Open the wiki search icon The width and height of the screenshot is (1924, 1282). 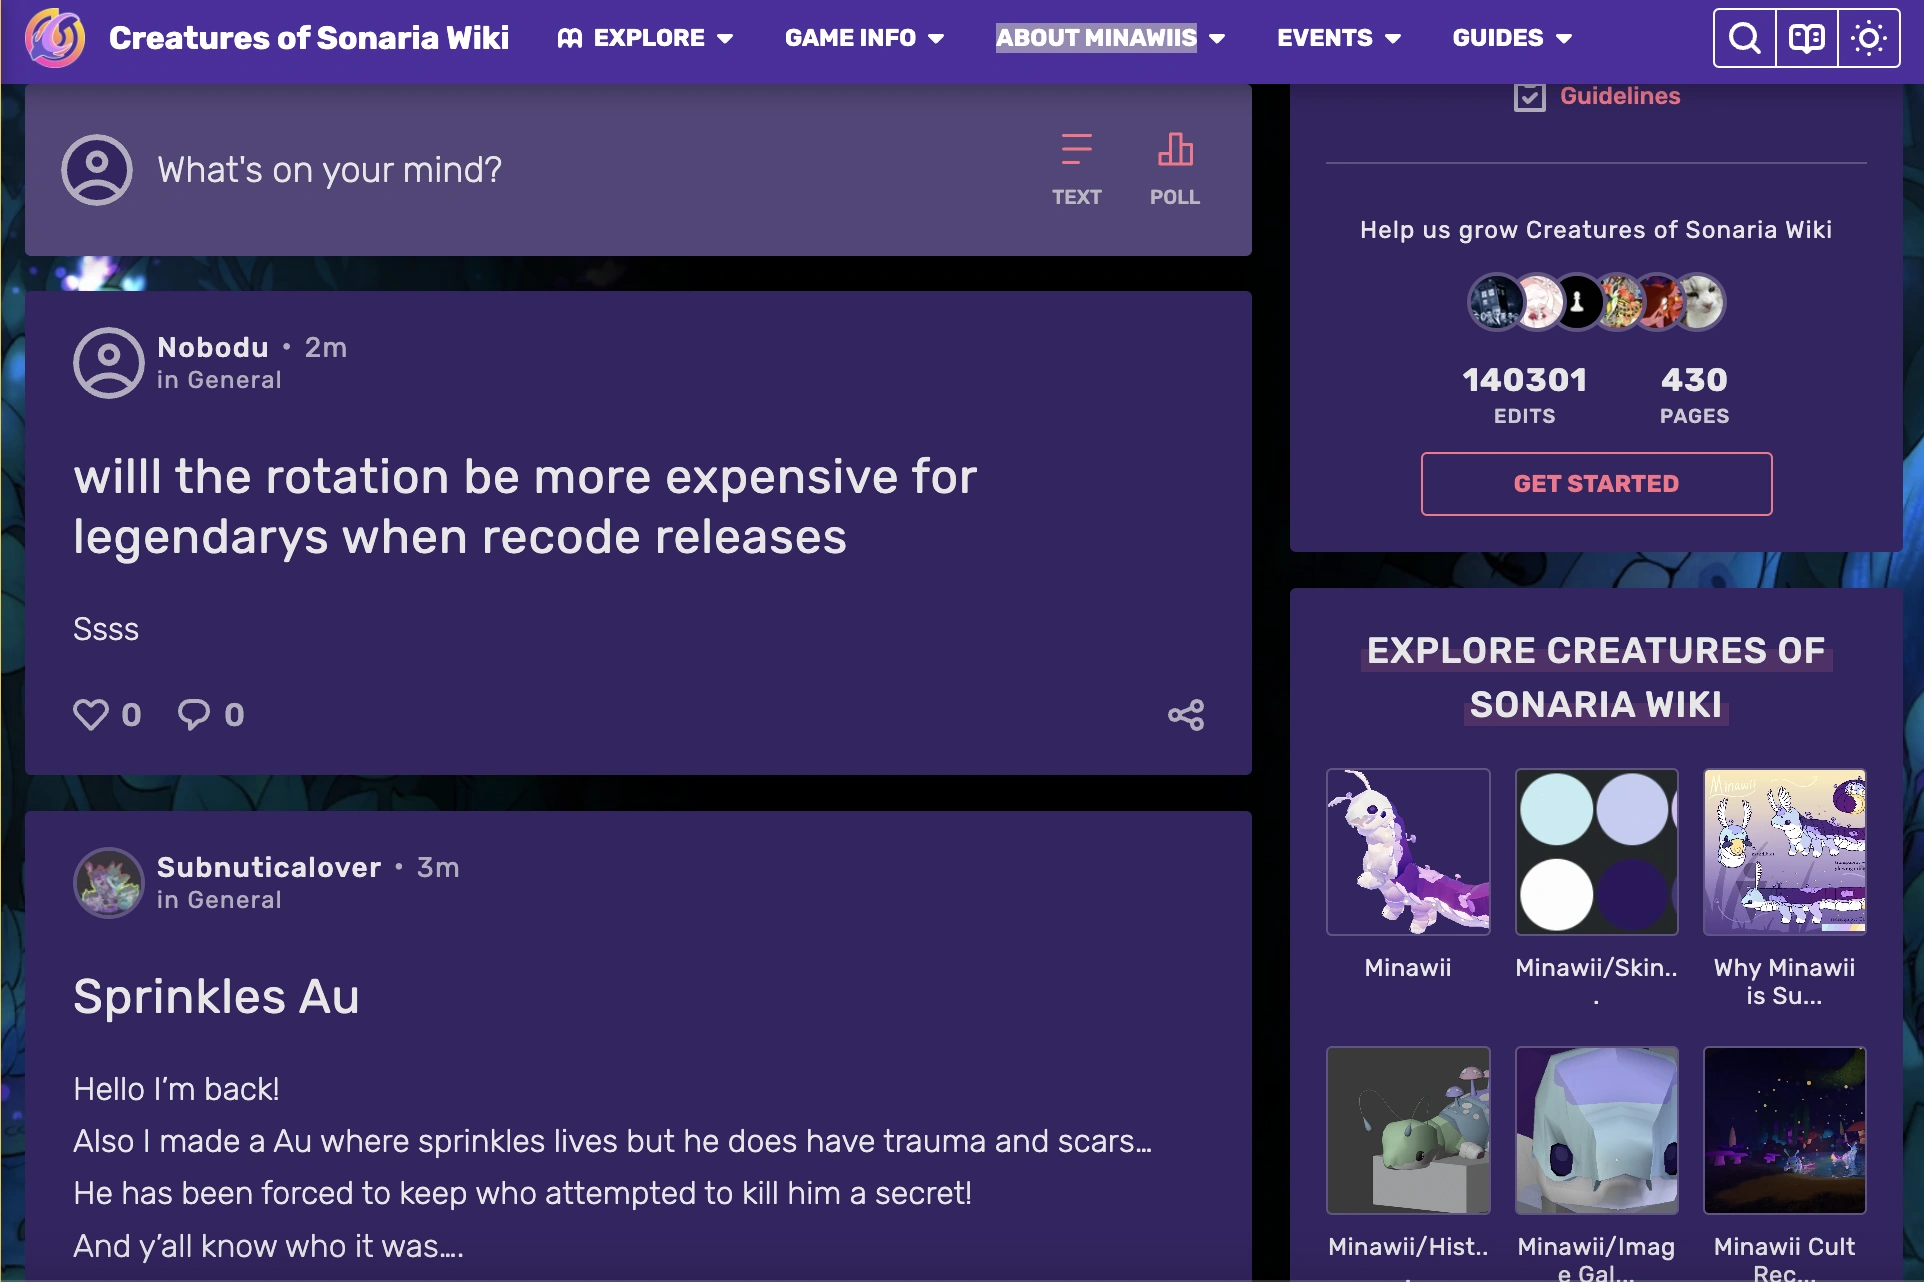[1744, 39]
